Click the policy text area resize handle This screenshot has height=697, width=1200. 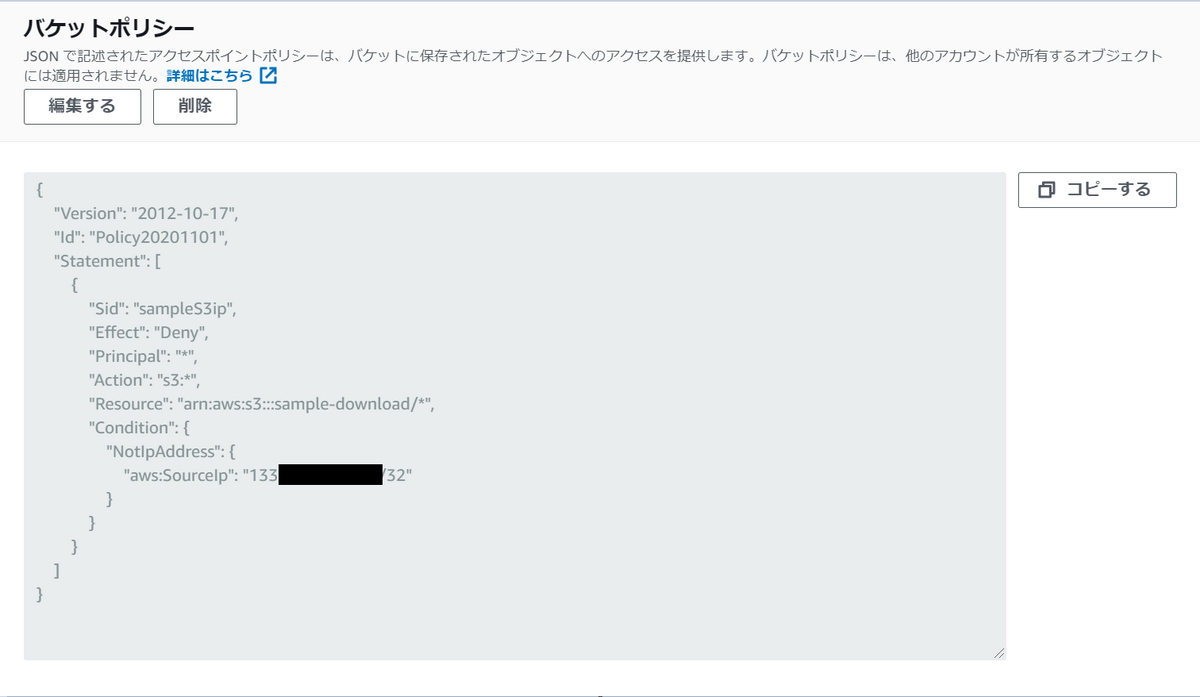coord(998,652)
